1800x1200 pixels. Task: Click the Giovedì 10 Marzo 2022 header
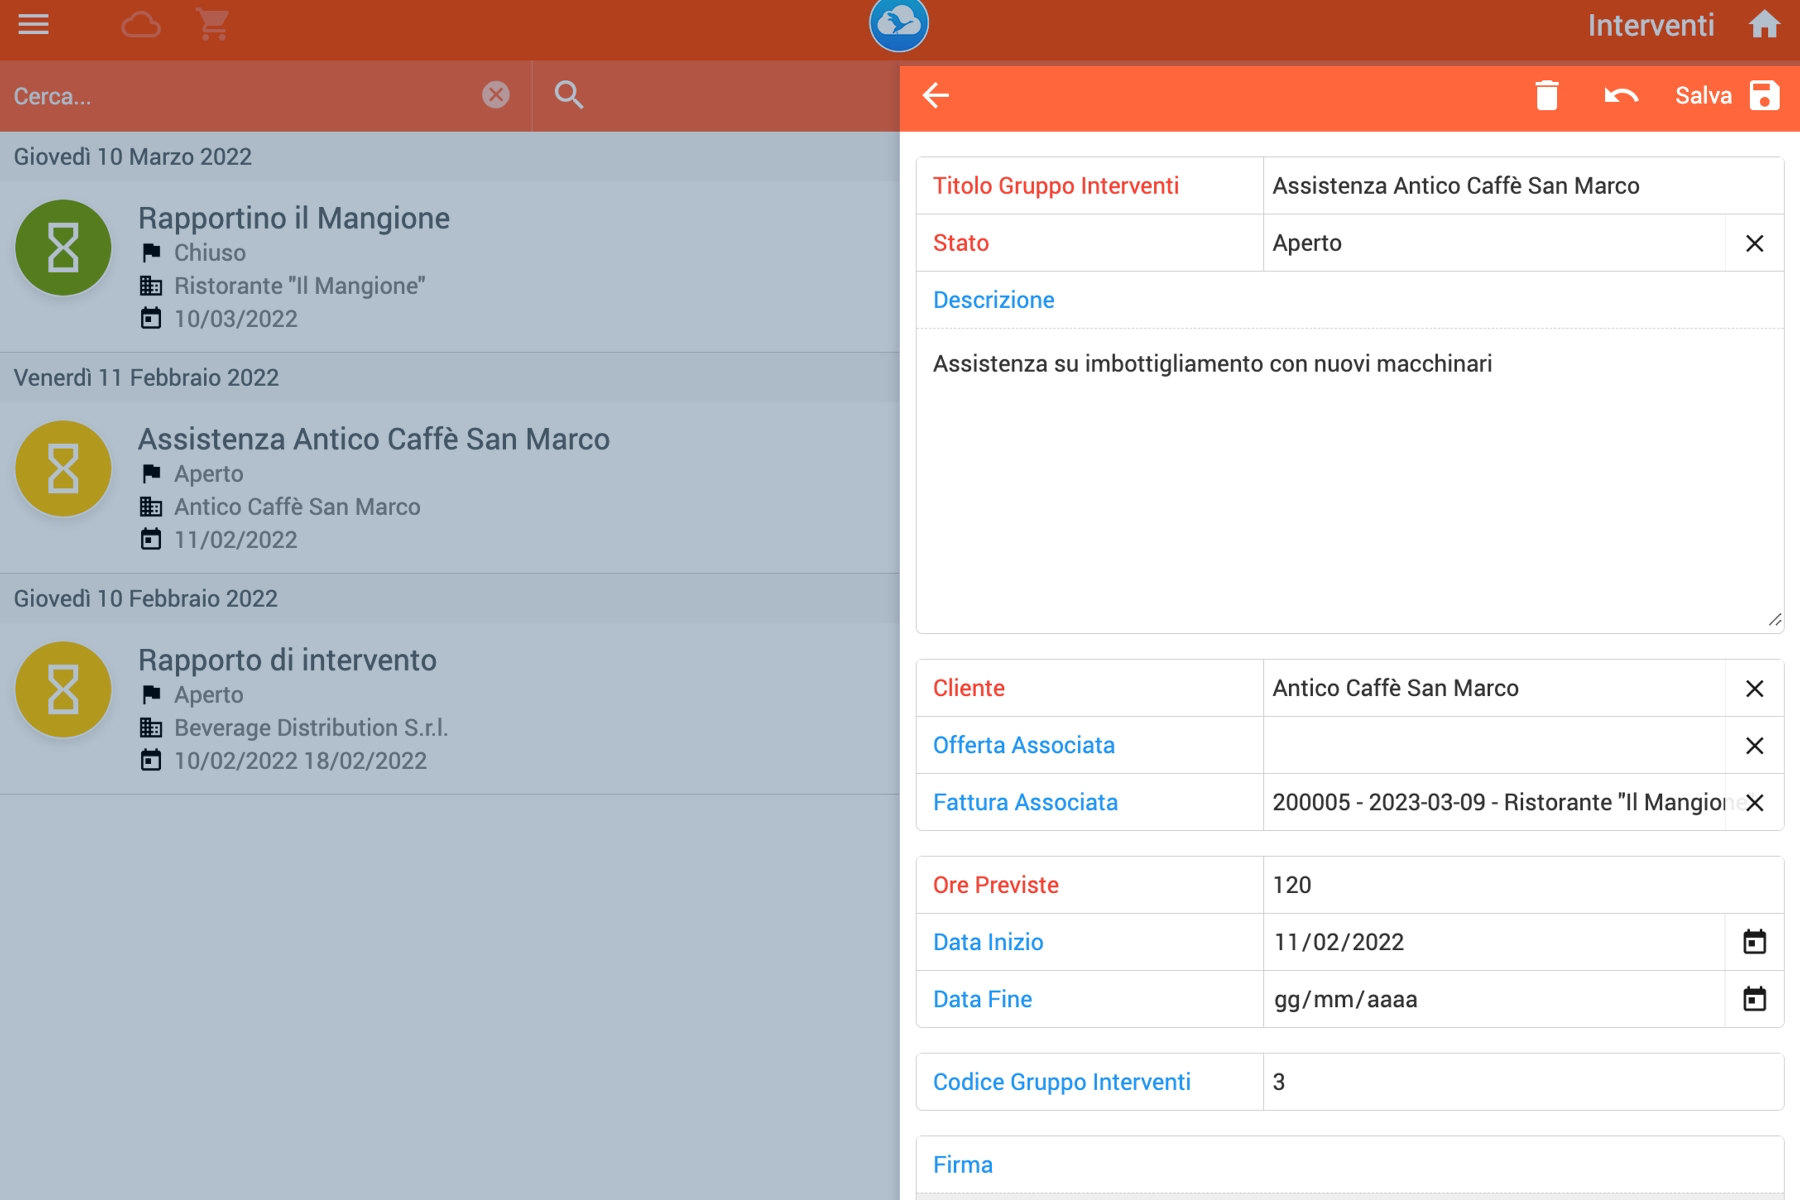(x=450, y=157)
